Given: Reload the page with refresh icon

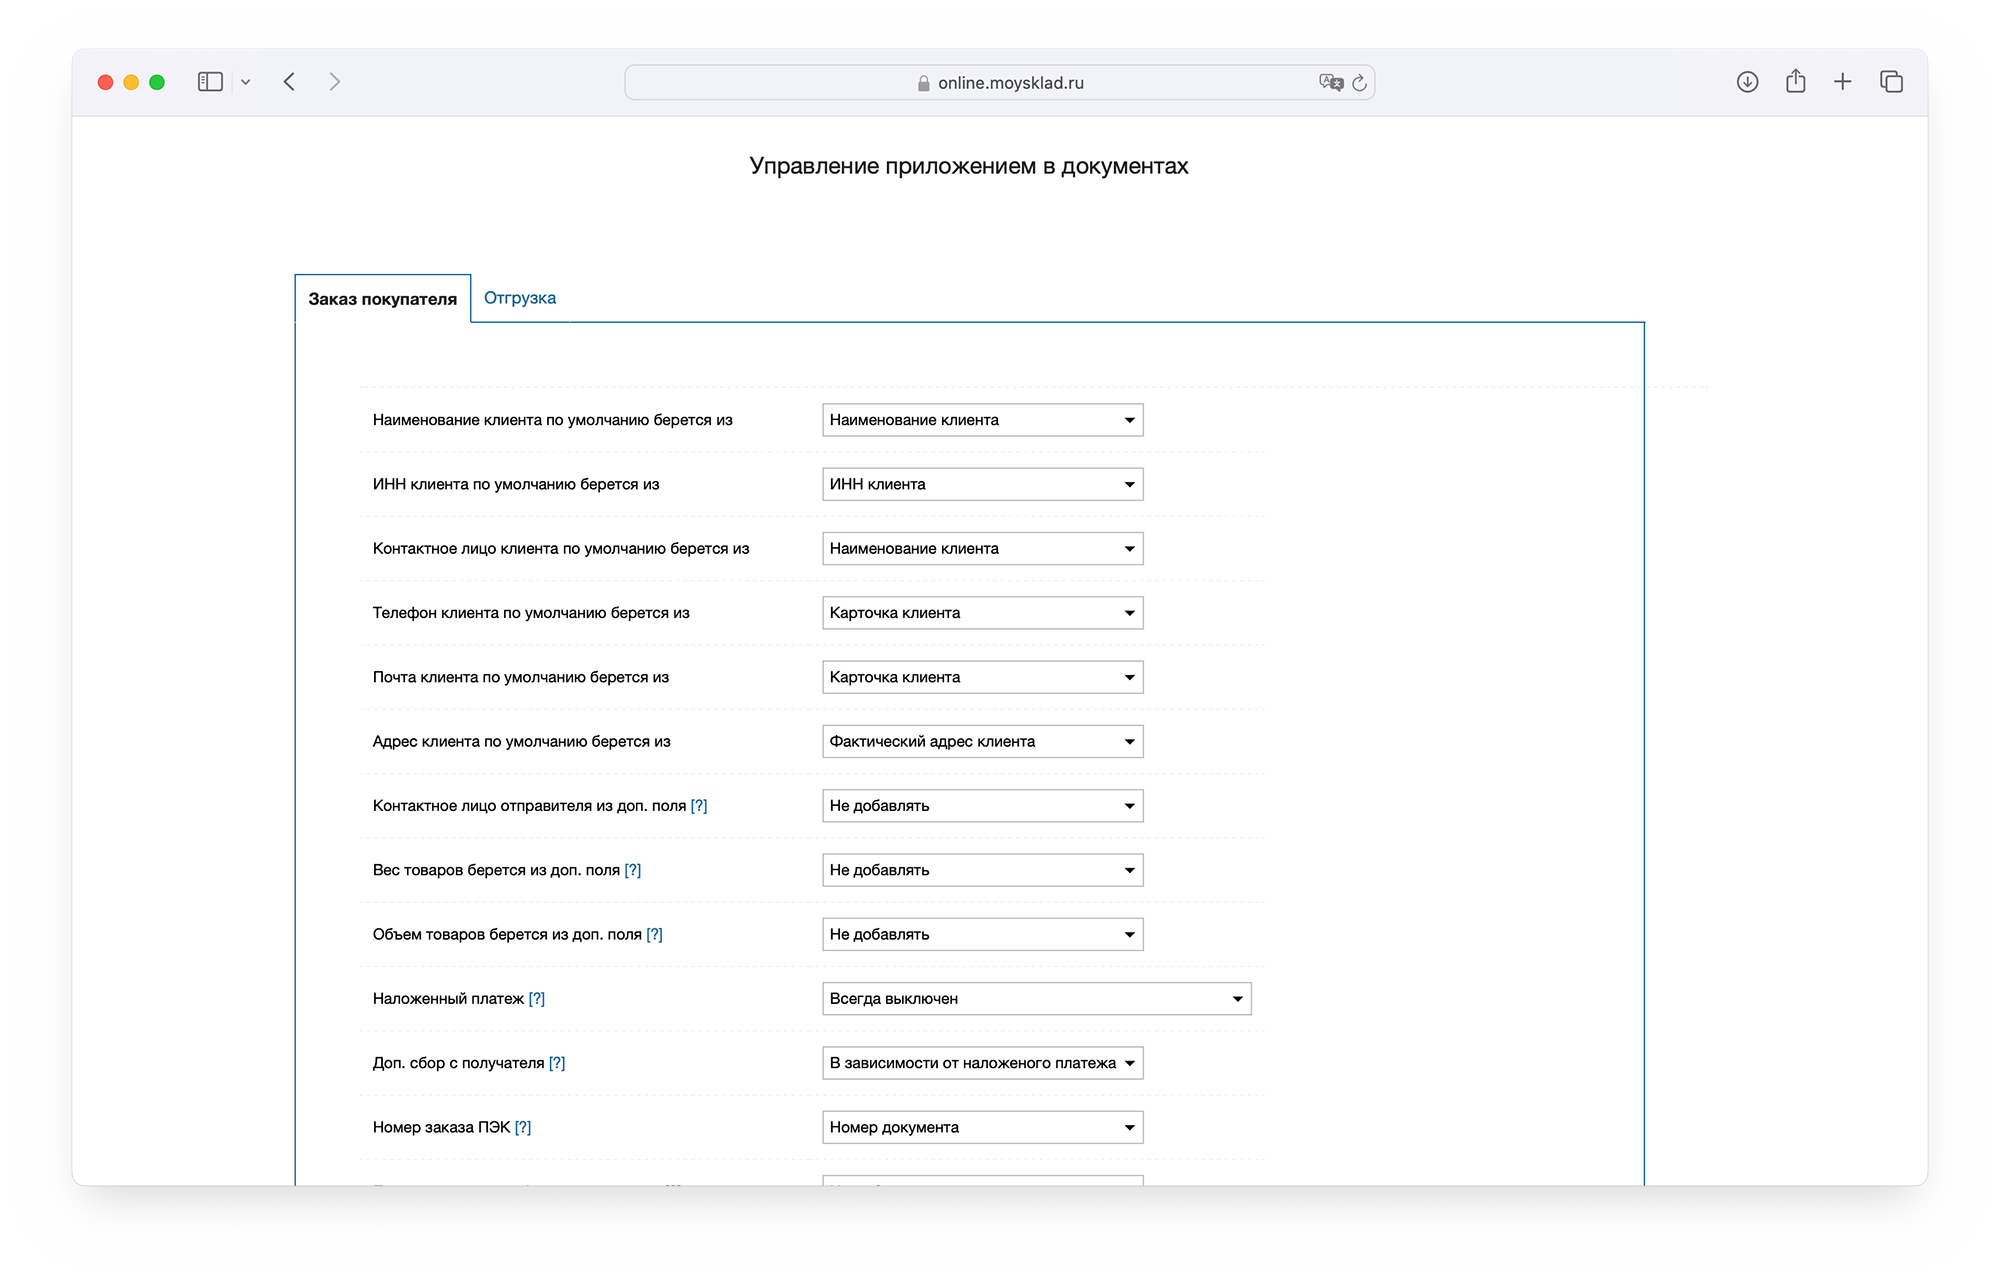Looking at the screenshot, I should tap(1359, 83).
